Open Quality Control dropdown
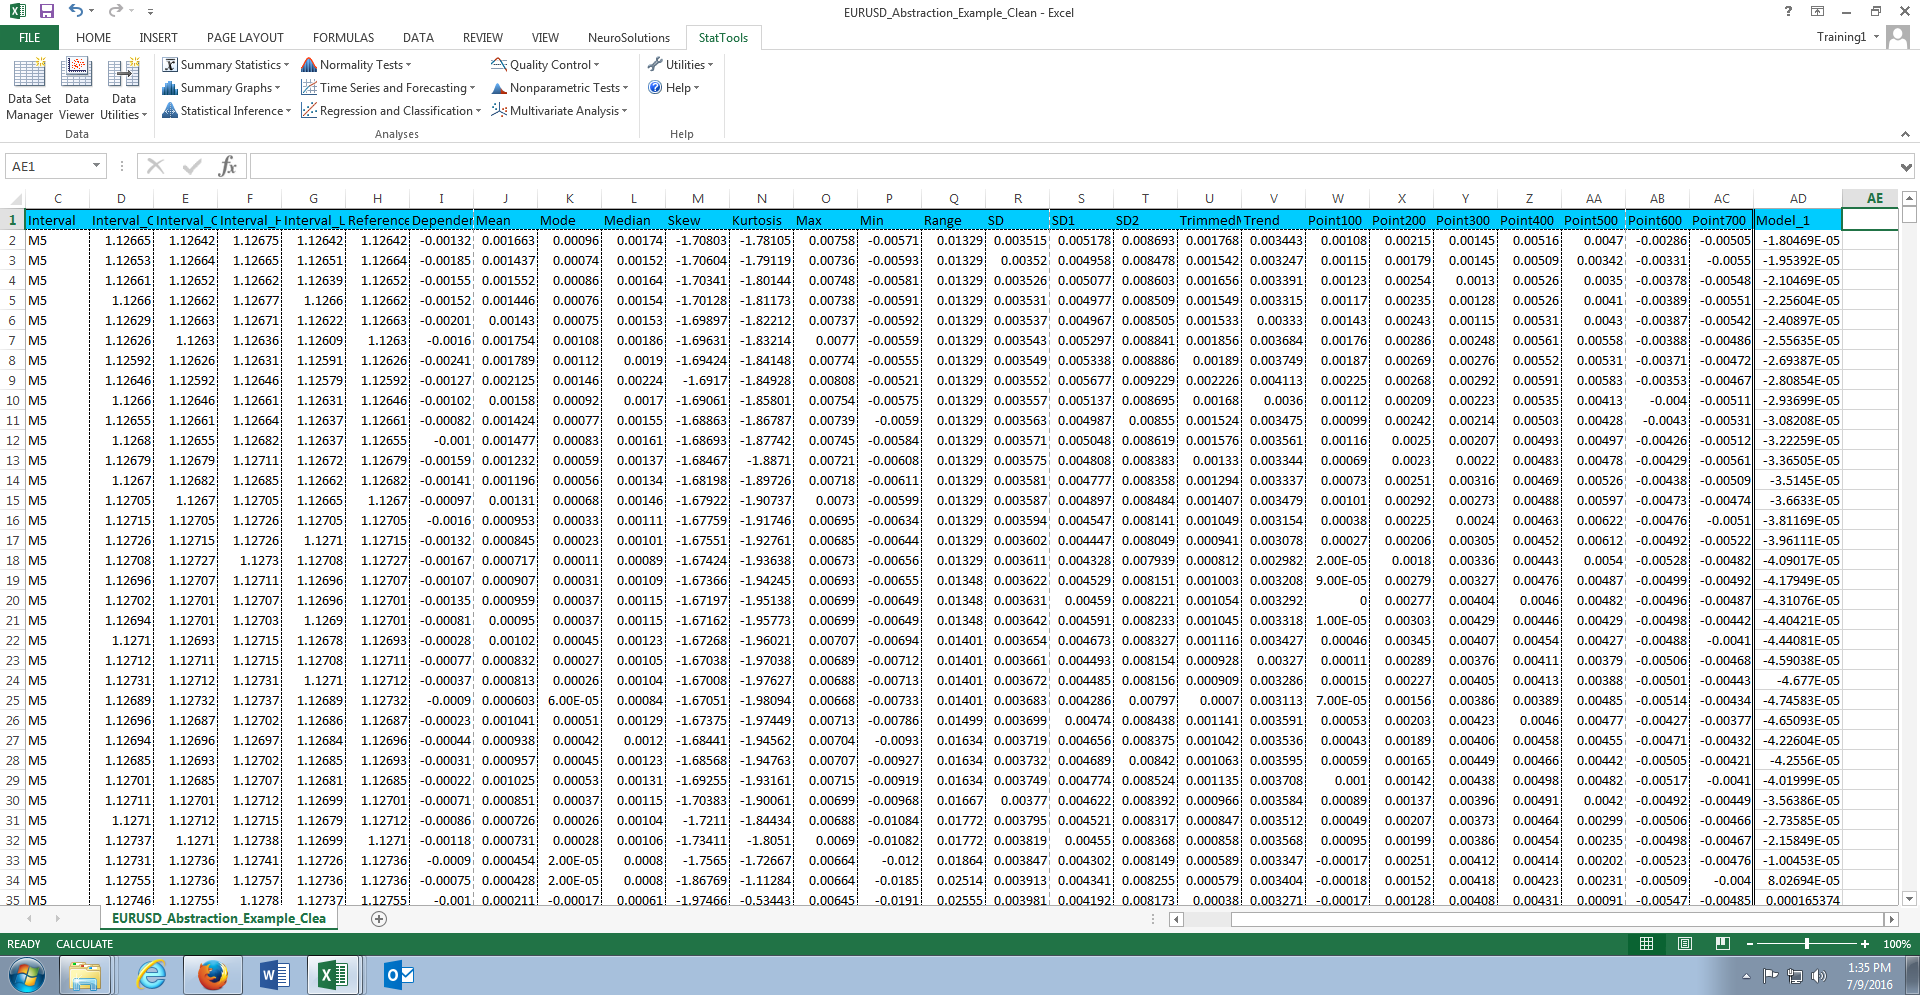Image resolution: width=1920 pixels, height=995 pixels. coord(545,65)
